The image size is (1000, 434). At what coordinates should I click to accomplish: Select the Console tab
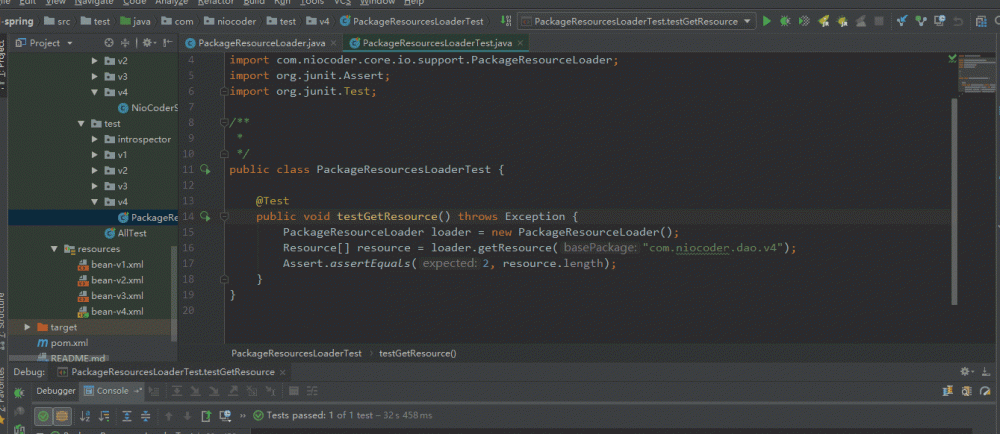coord(112,391)
